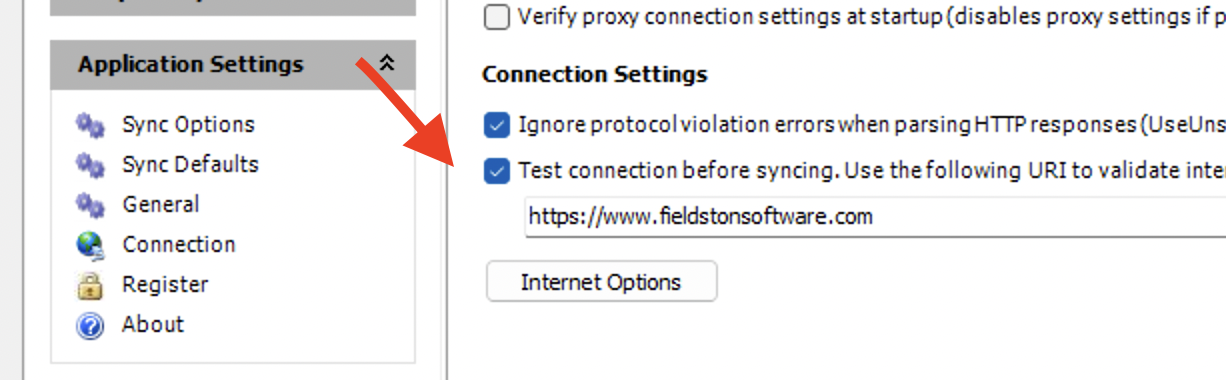Collapse the Application Settings panel chevron
This screenshot has width=1226, height=380.
[387, 64]
